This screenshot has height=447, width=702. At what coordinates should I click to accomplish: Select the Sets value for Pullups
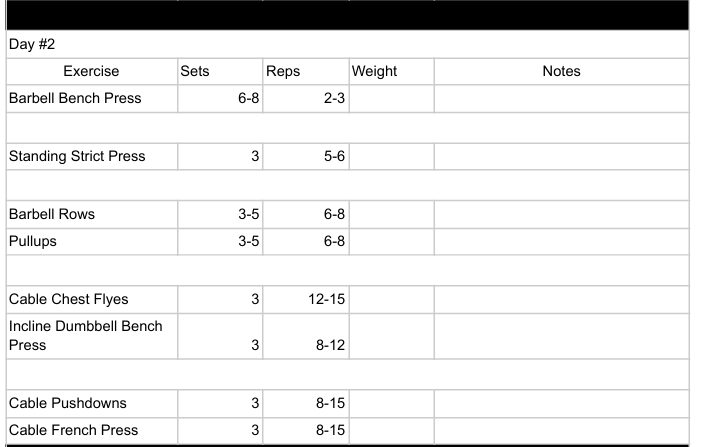[219, 241]
